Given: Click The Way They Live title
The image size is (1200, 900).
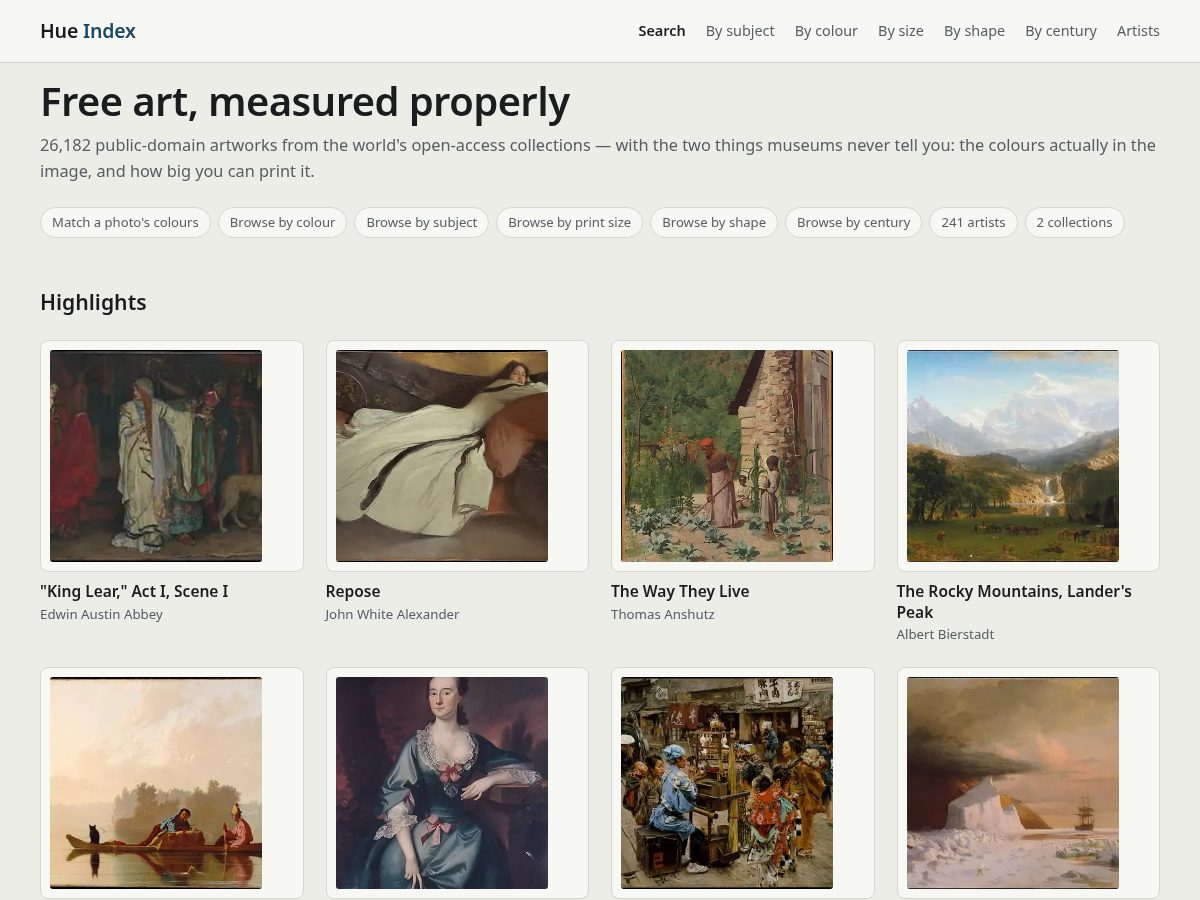Looking at the screenshot, I should click(x=680, y=591).
